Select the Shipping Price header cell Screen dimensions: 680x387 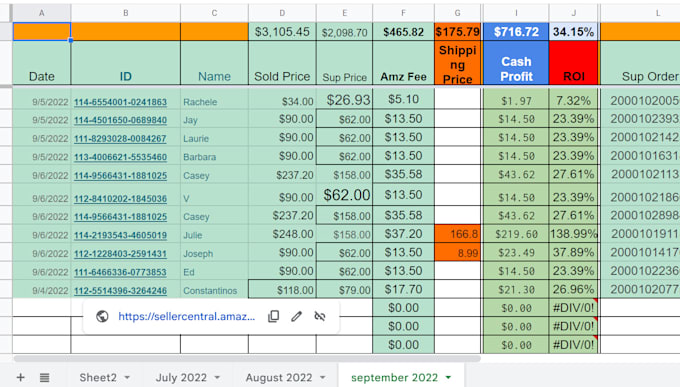(458, 63)
